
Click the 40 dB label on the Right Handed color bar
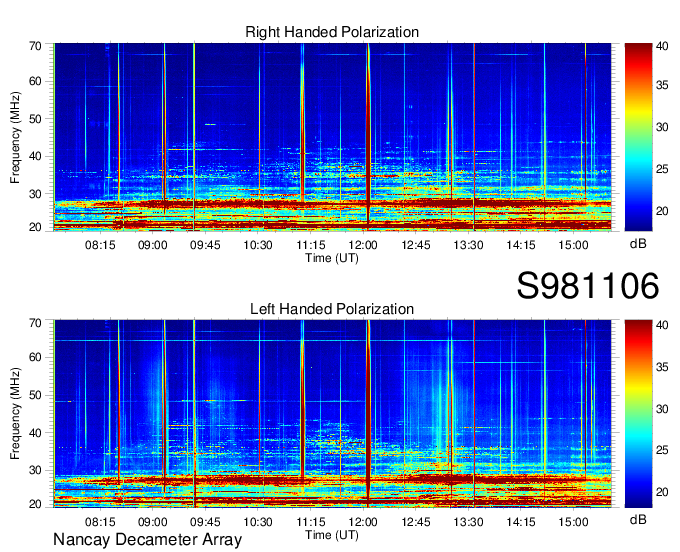662,46
